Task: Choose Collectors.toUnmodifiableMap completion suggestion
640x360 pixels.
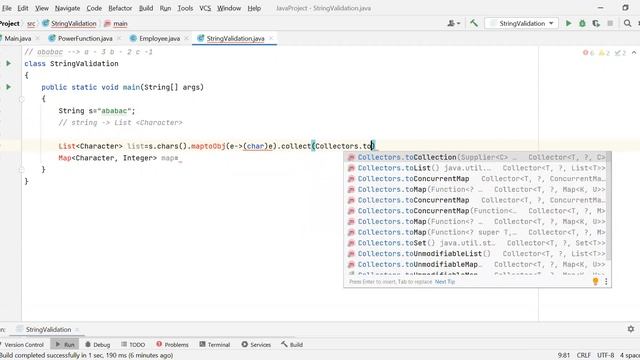Action: tap(476, 264)
